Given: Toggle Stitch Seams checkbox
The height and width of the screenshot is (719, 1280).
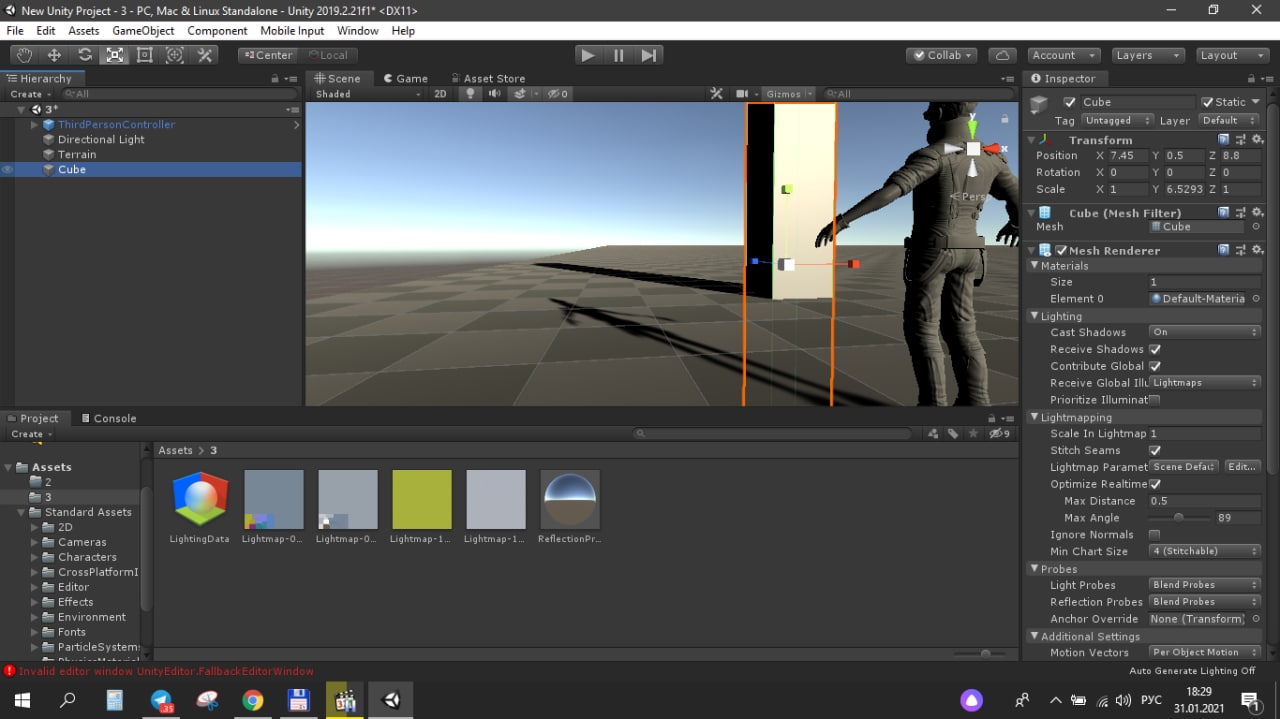Looking at the screenshot, I should (1155, 451).
